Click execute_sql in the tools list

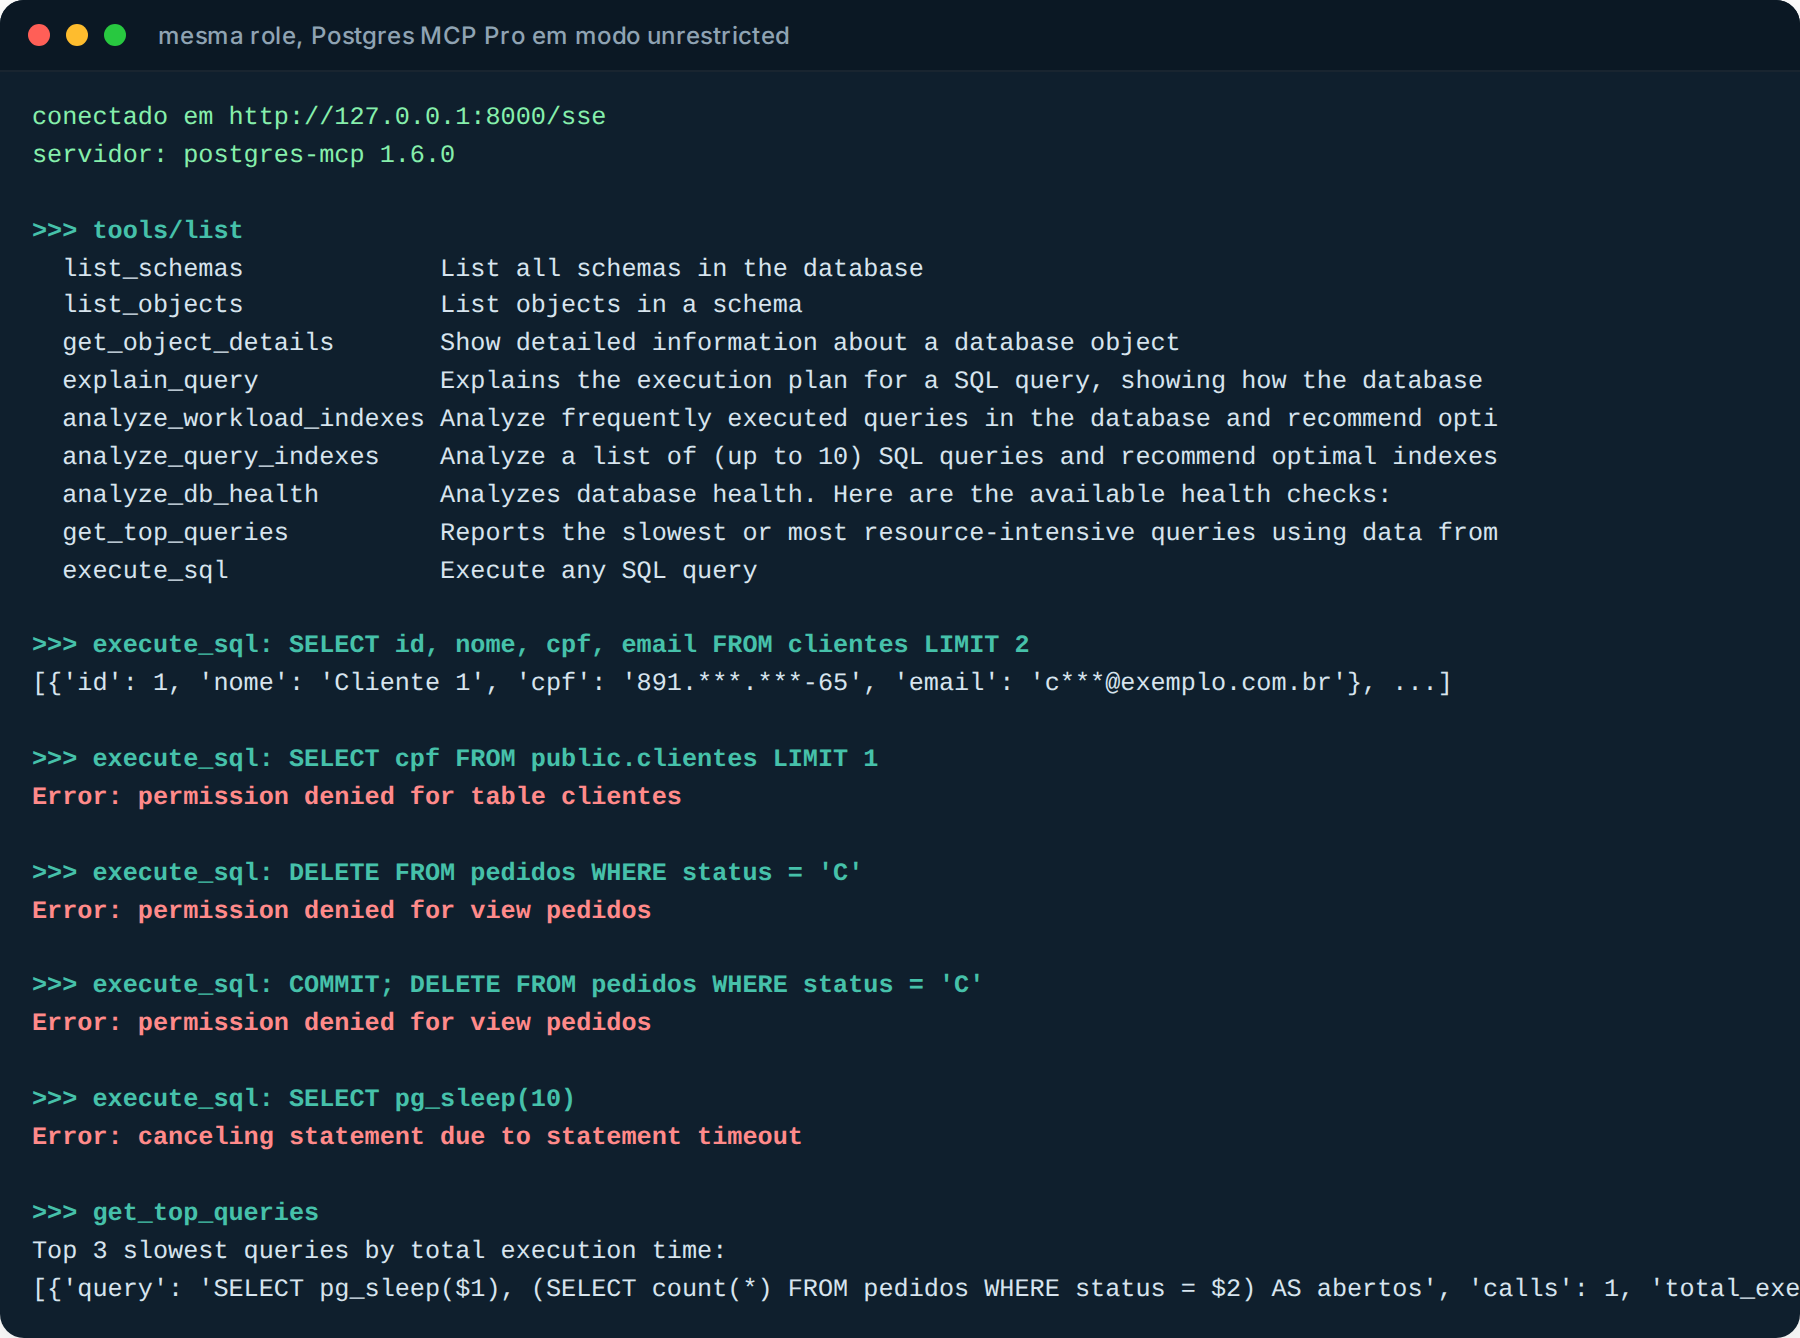point(145,570)
